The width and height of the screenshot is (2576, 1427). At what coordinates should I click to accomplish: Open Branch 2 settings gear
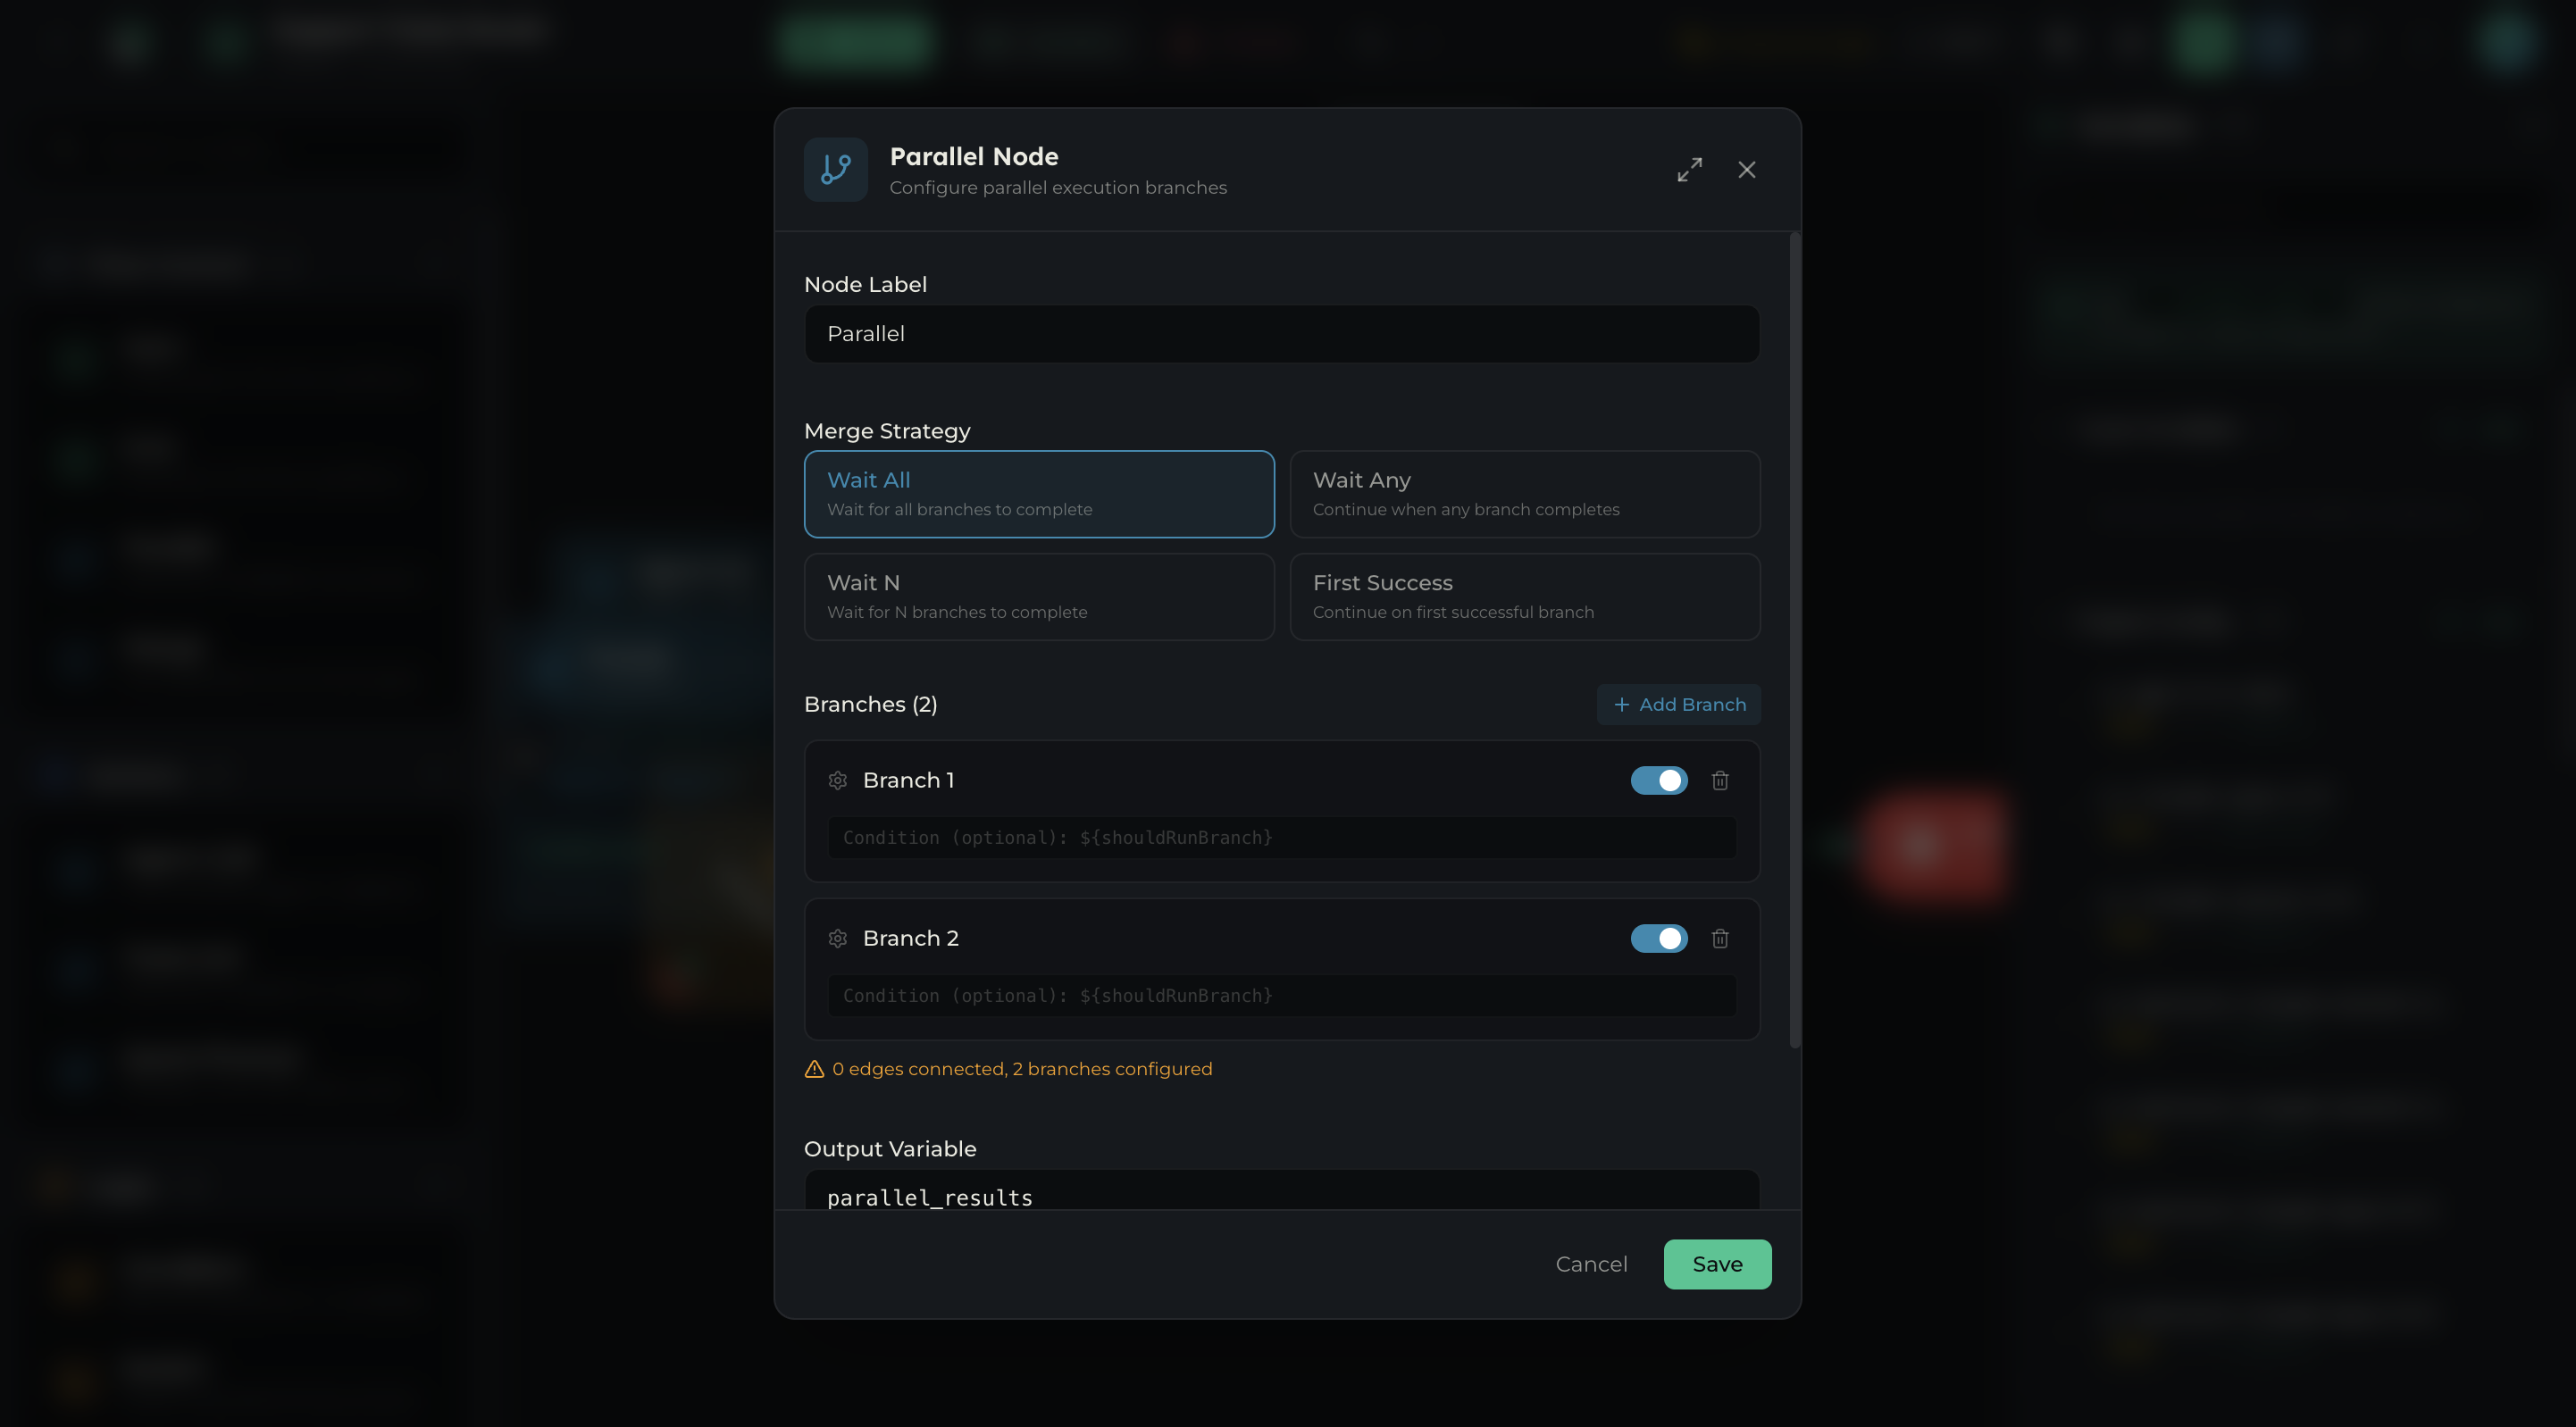point(838,938)
